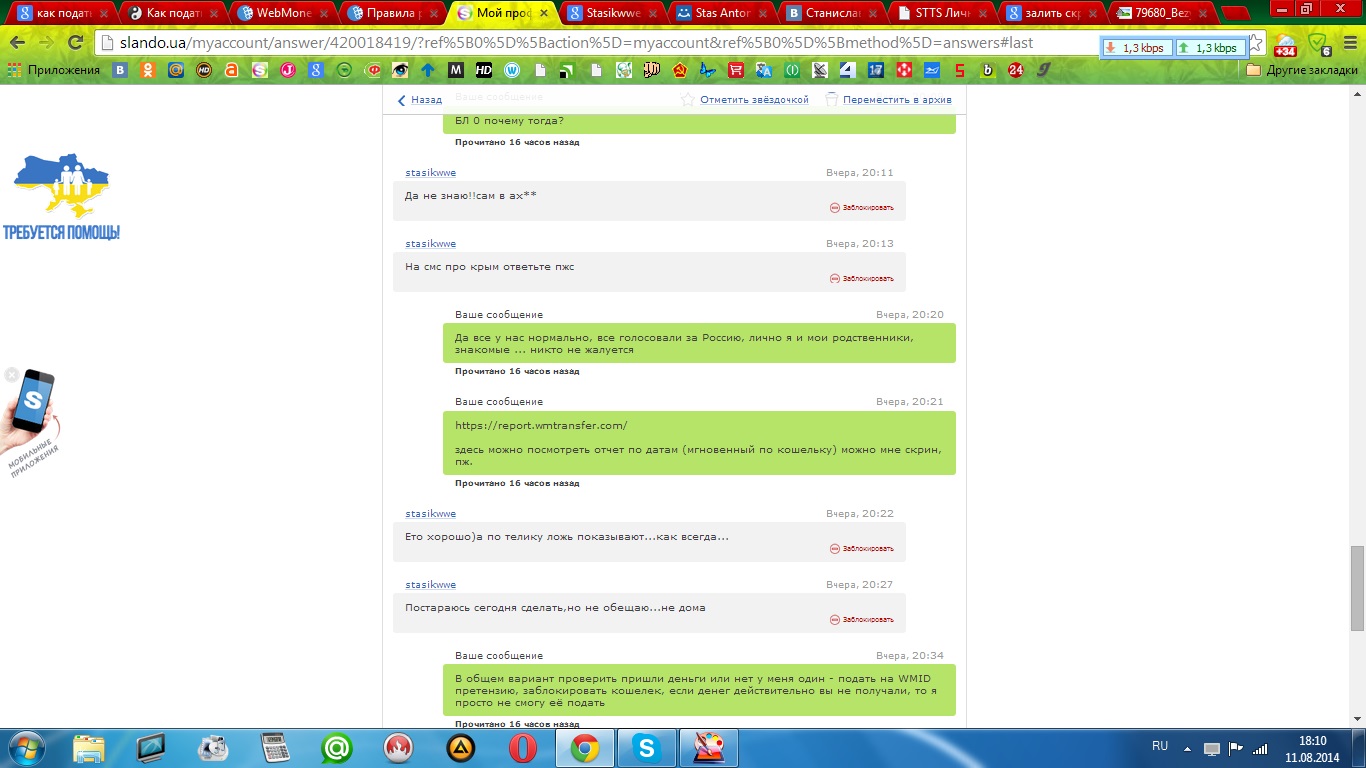Open the Другие закладки folder
The height and width of the screenshot is (768, 1366).
point(1302,71)
